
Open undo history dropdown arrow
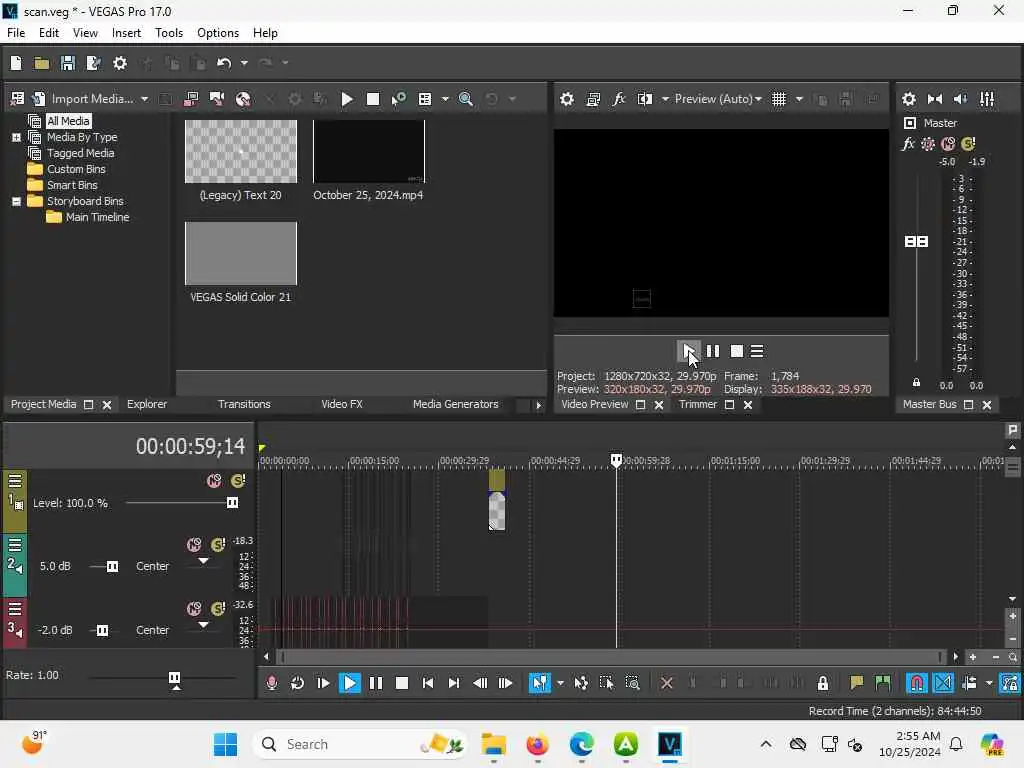244,63
